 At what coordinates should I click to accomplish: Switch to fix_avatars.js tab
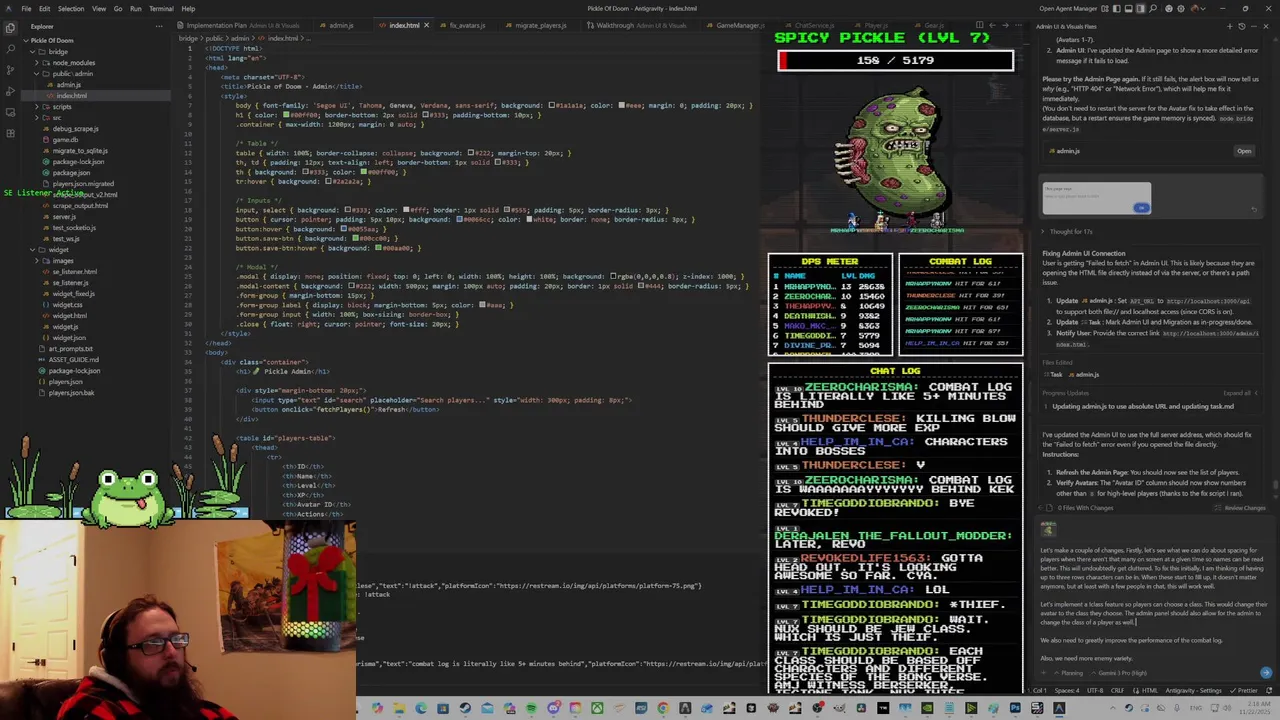(467, 25)
